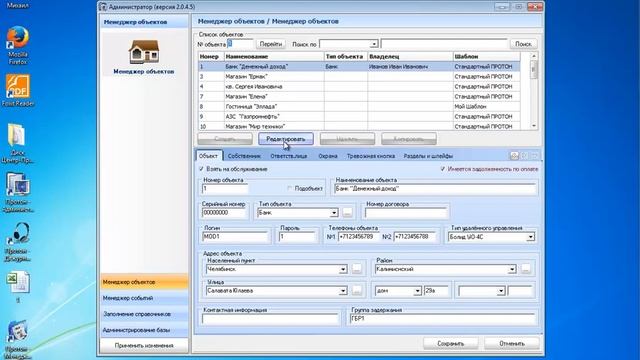
Task: Focus the Пароль field
Action: [x=297, y=237]
